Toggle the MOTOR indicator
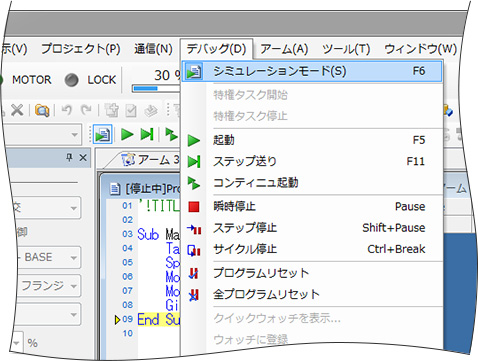The height and width of the screenshot is (361, 478). 32,80
